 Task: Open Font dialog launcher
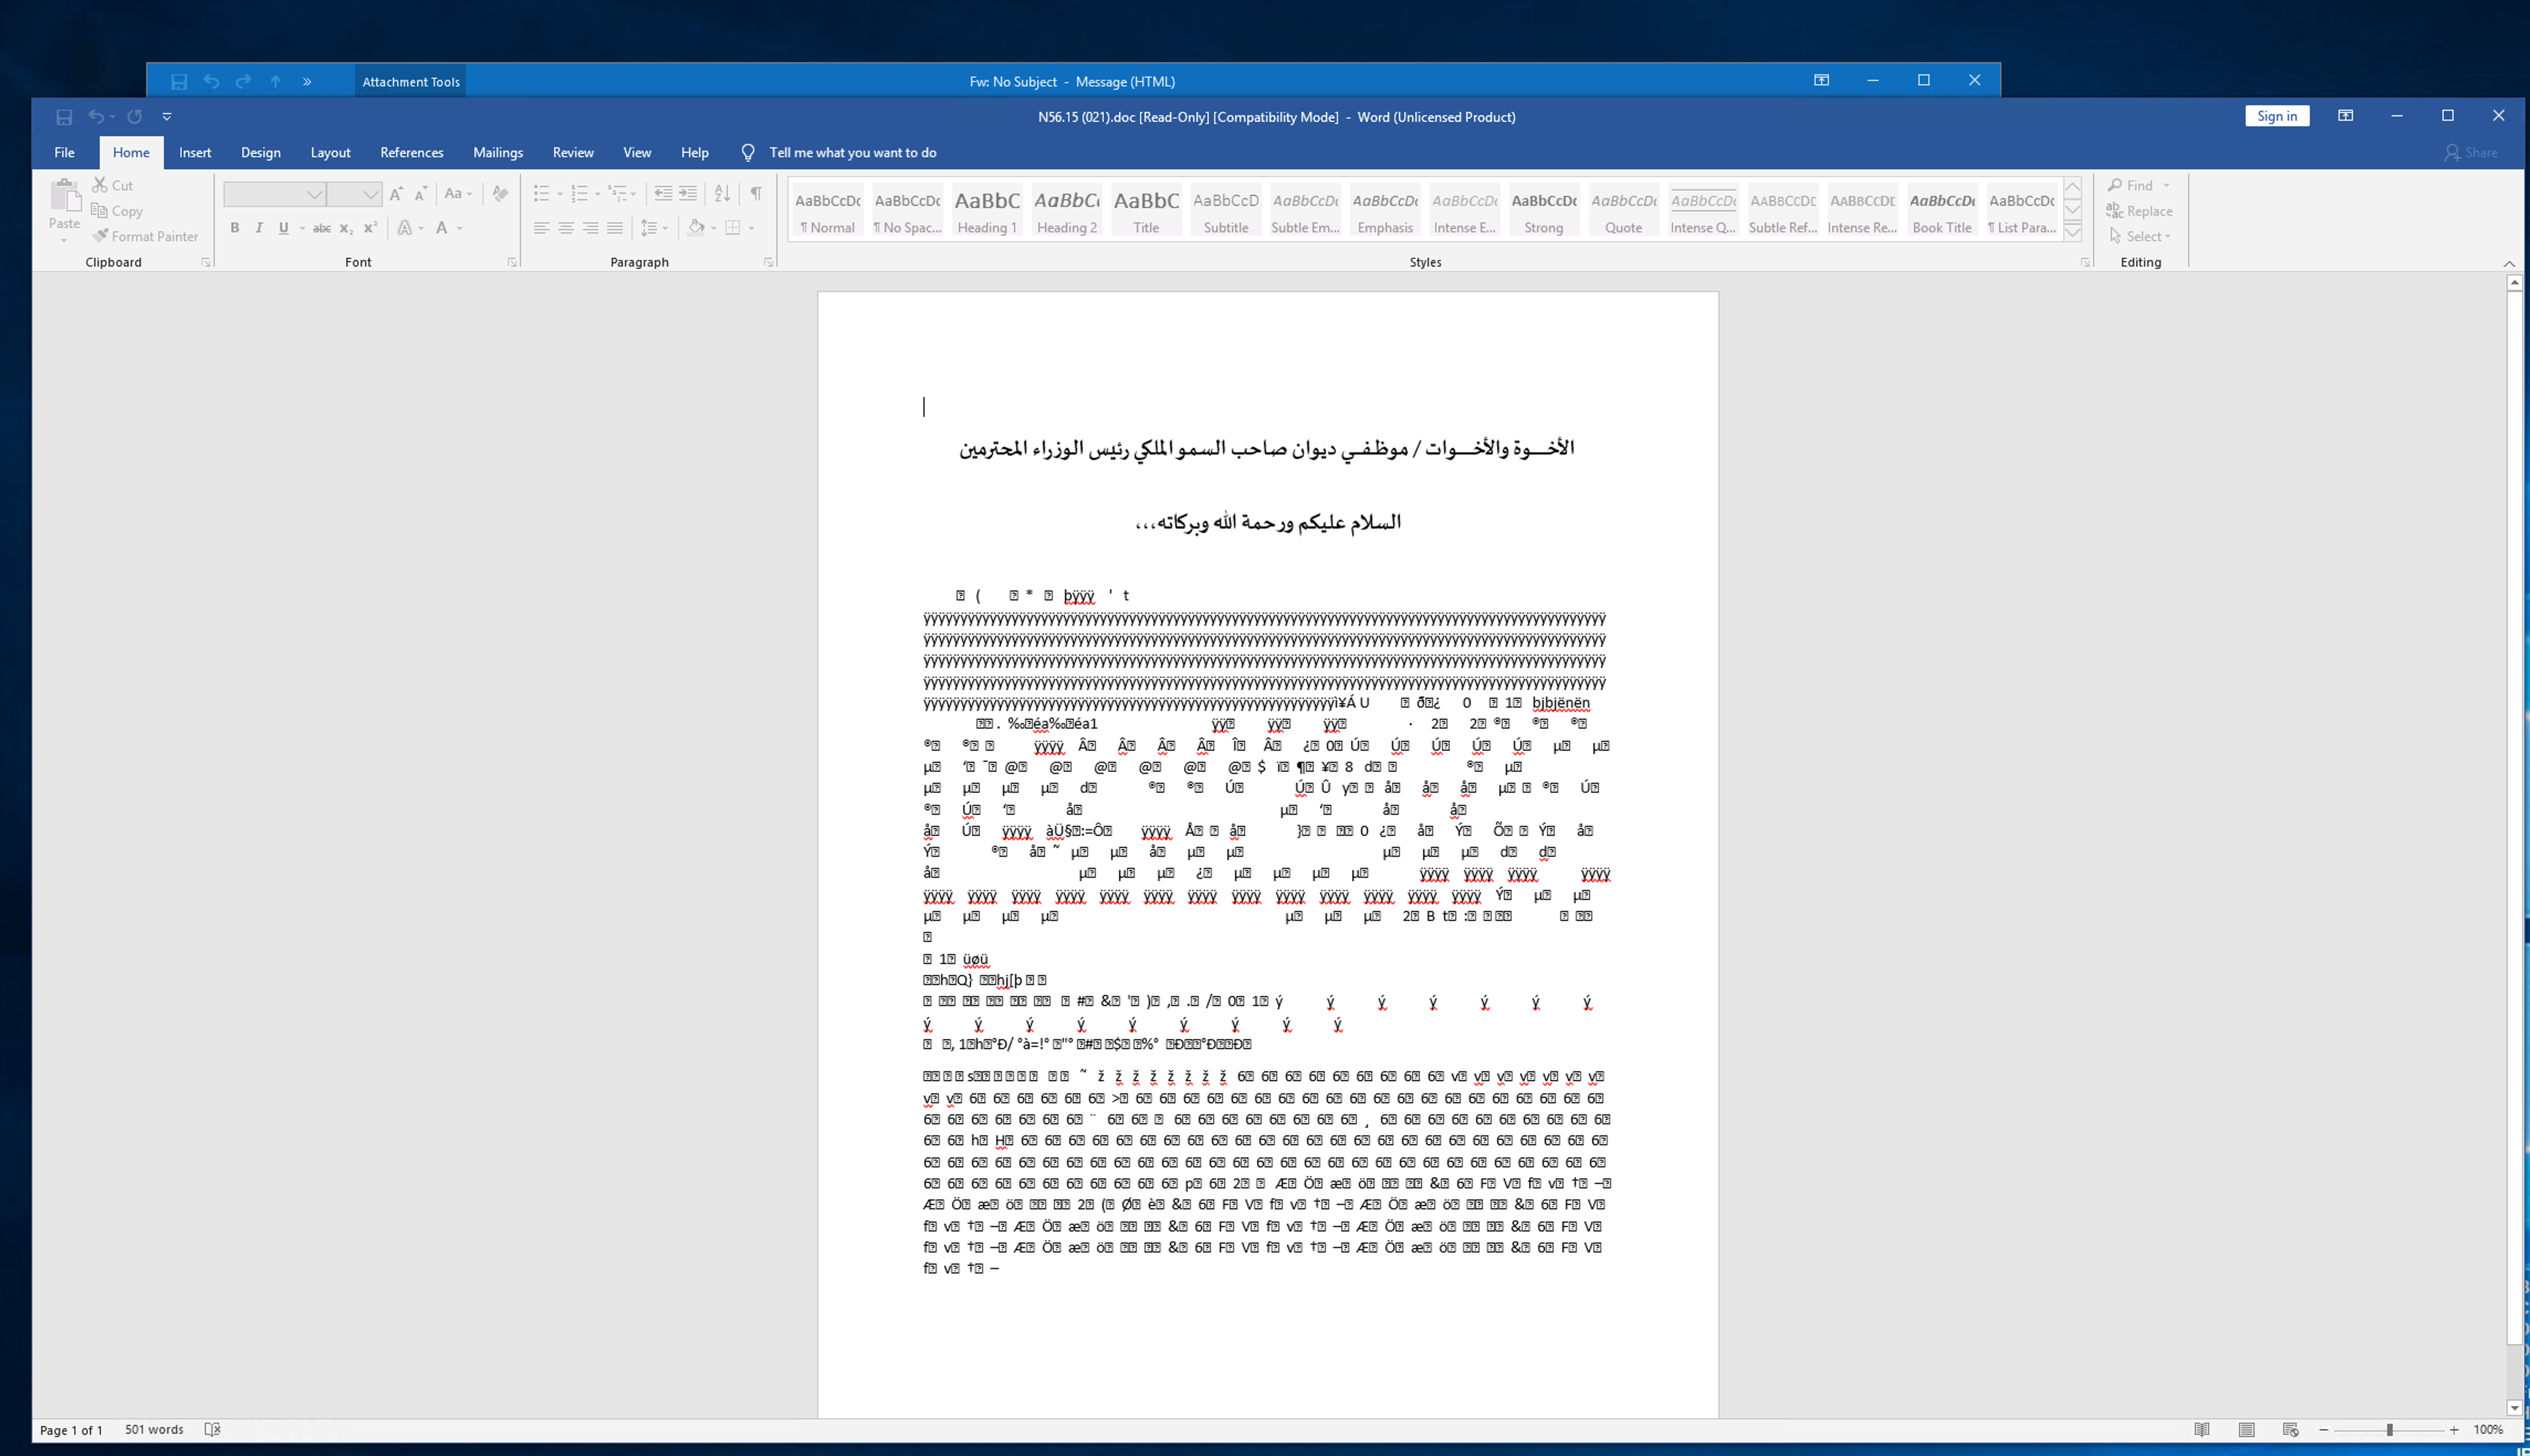(512, 262)
